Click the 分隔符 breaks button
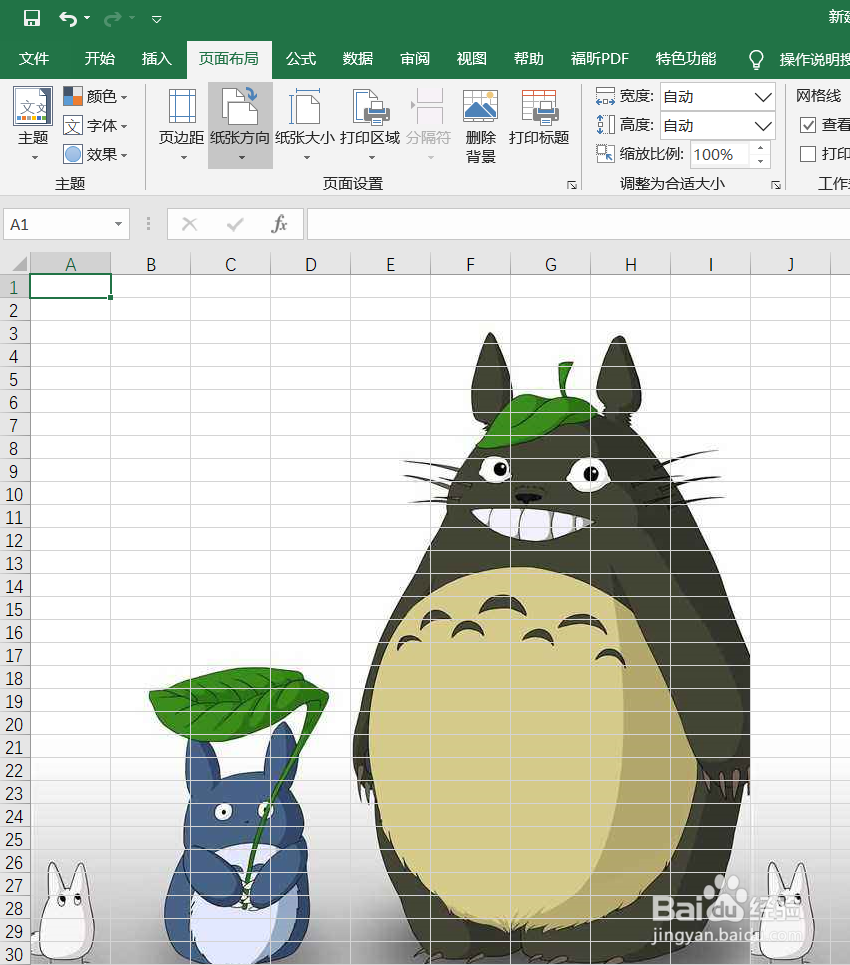 pyautogui.click(x=429, y=125)
